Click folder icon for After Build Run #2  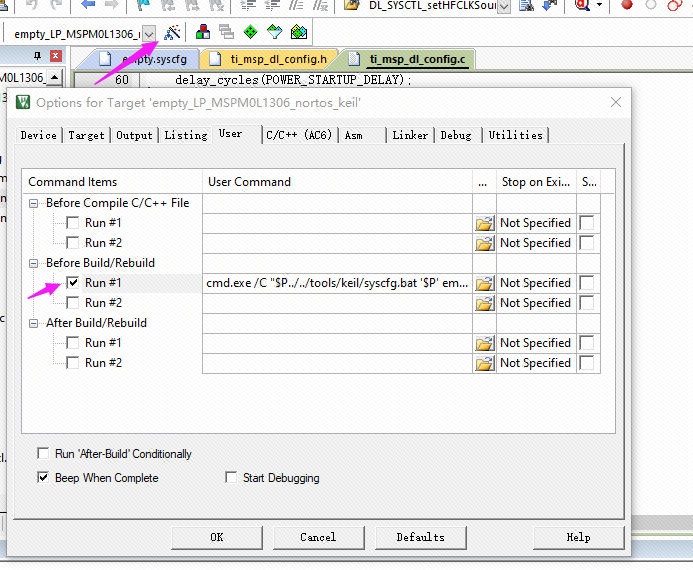coord(485,363)
